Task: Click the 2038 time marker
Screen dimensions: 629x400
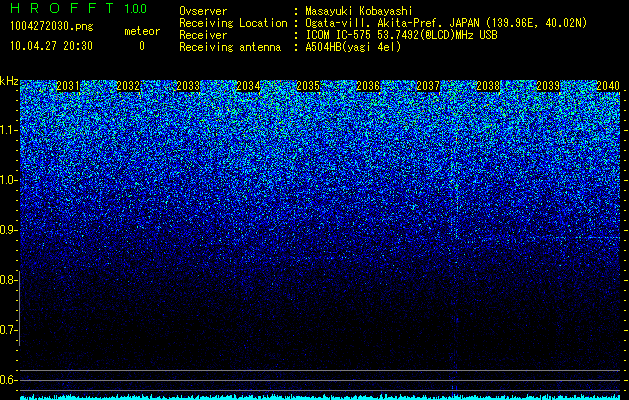Action: (488, 86)
